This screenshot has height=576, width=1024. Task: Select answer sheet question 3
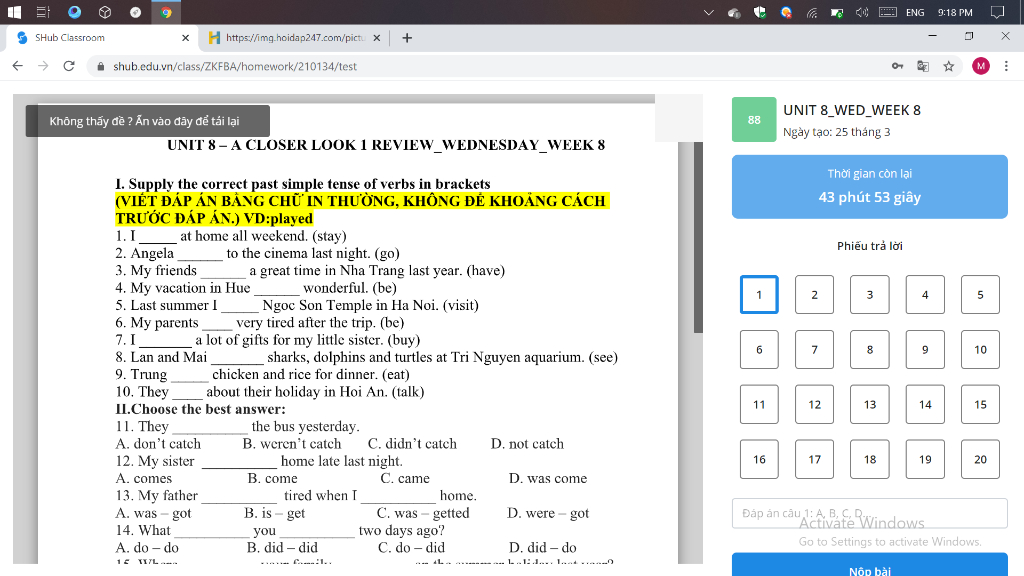pos(870,295)
